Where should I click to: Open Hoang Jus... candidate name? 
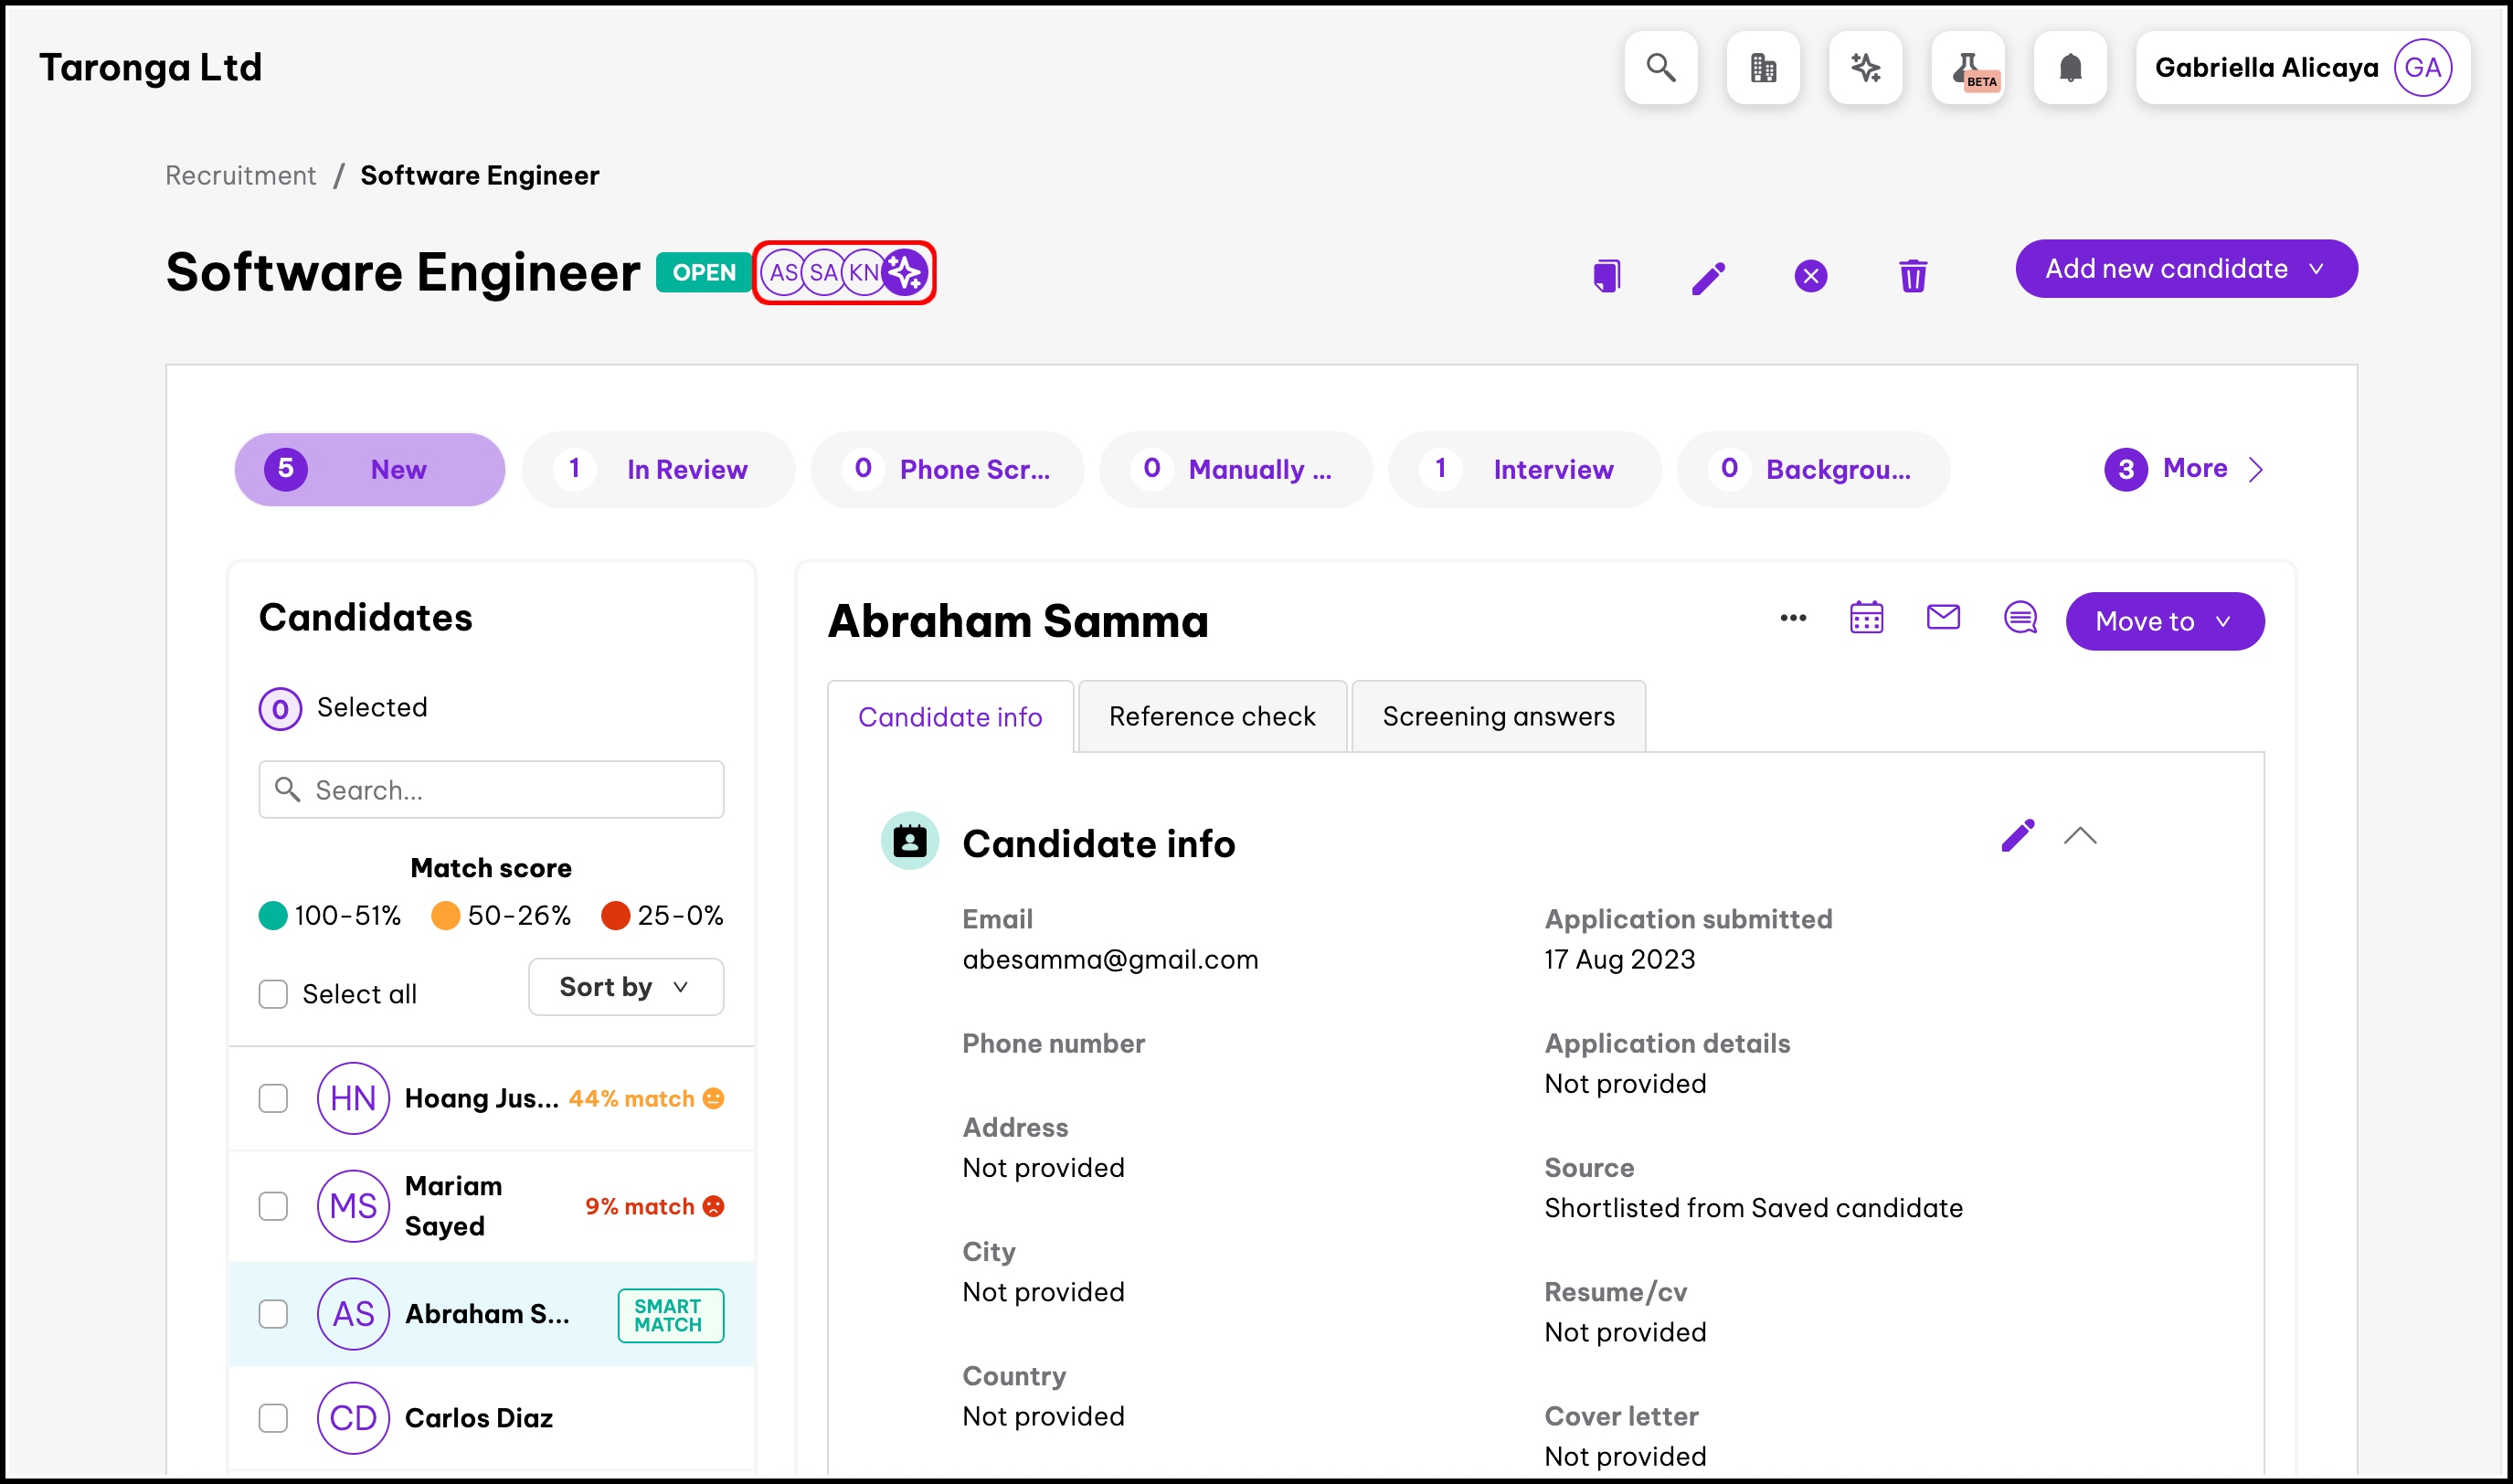(481, 1099)
